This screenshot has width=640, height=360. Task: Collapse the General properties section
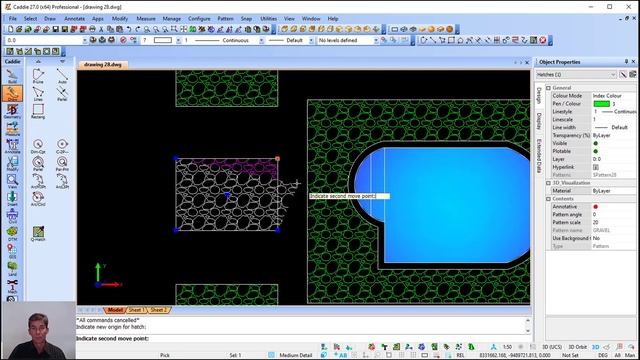tap(549, 88)
